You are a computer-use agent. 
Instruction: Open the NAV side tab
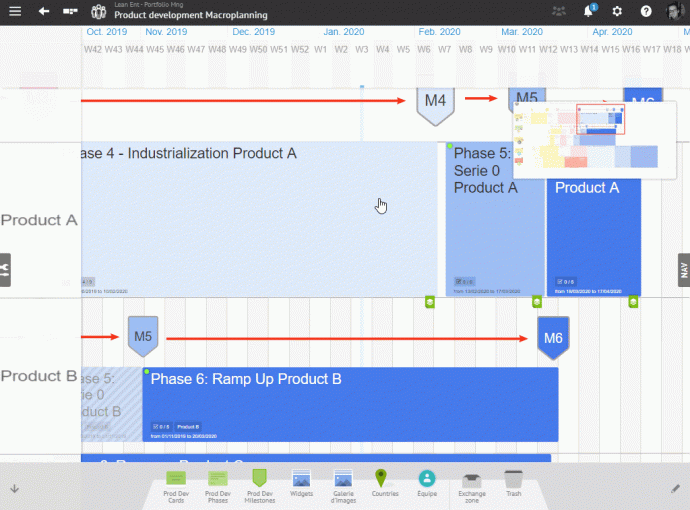click(684, 270)
